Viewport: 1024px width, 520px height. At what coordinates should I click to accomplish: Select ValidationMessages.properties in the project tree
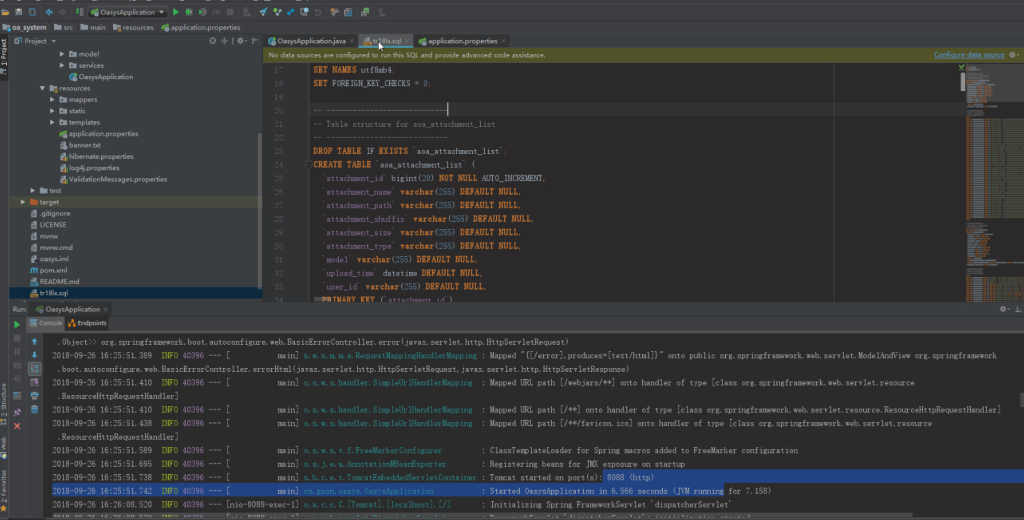click(112, 179)
